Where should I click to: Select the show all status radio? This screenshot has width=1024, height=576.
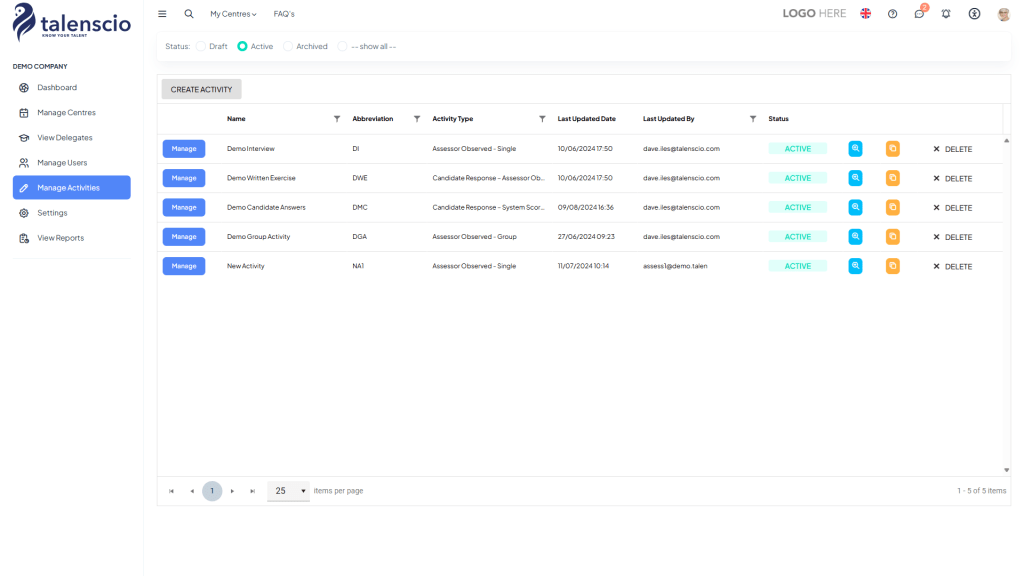342,46
